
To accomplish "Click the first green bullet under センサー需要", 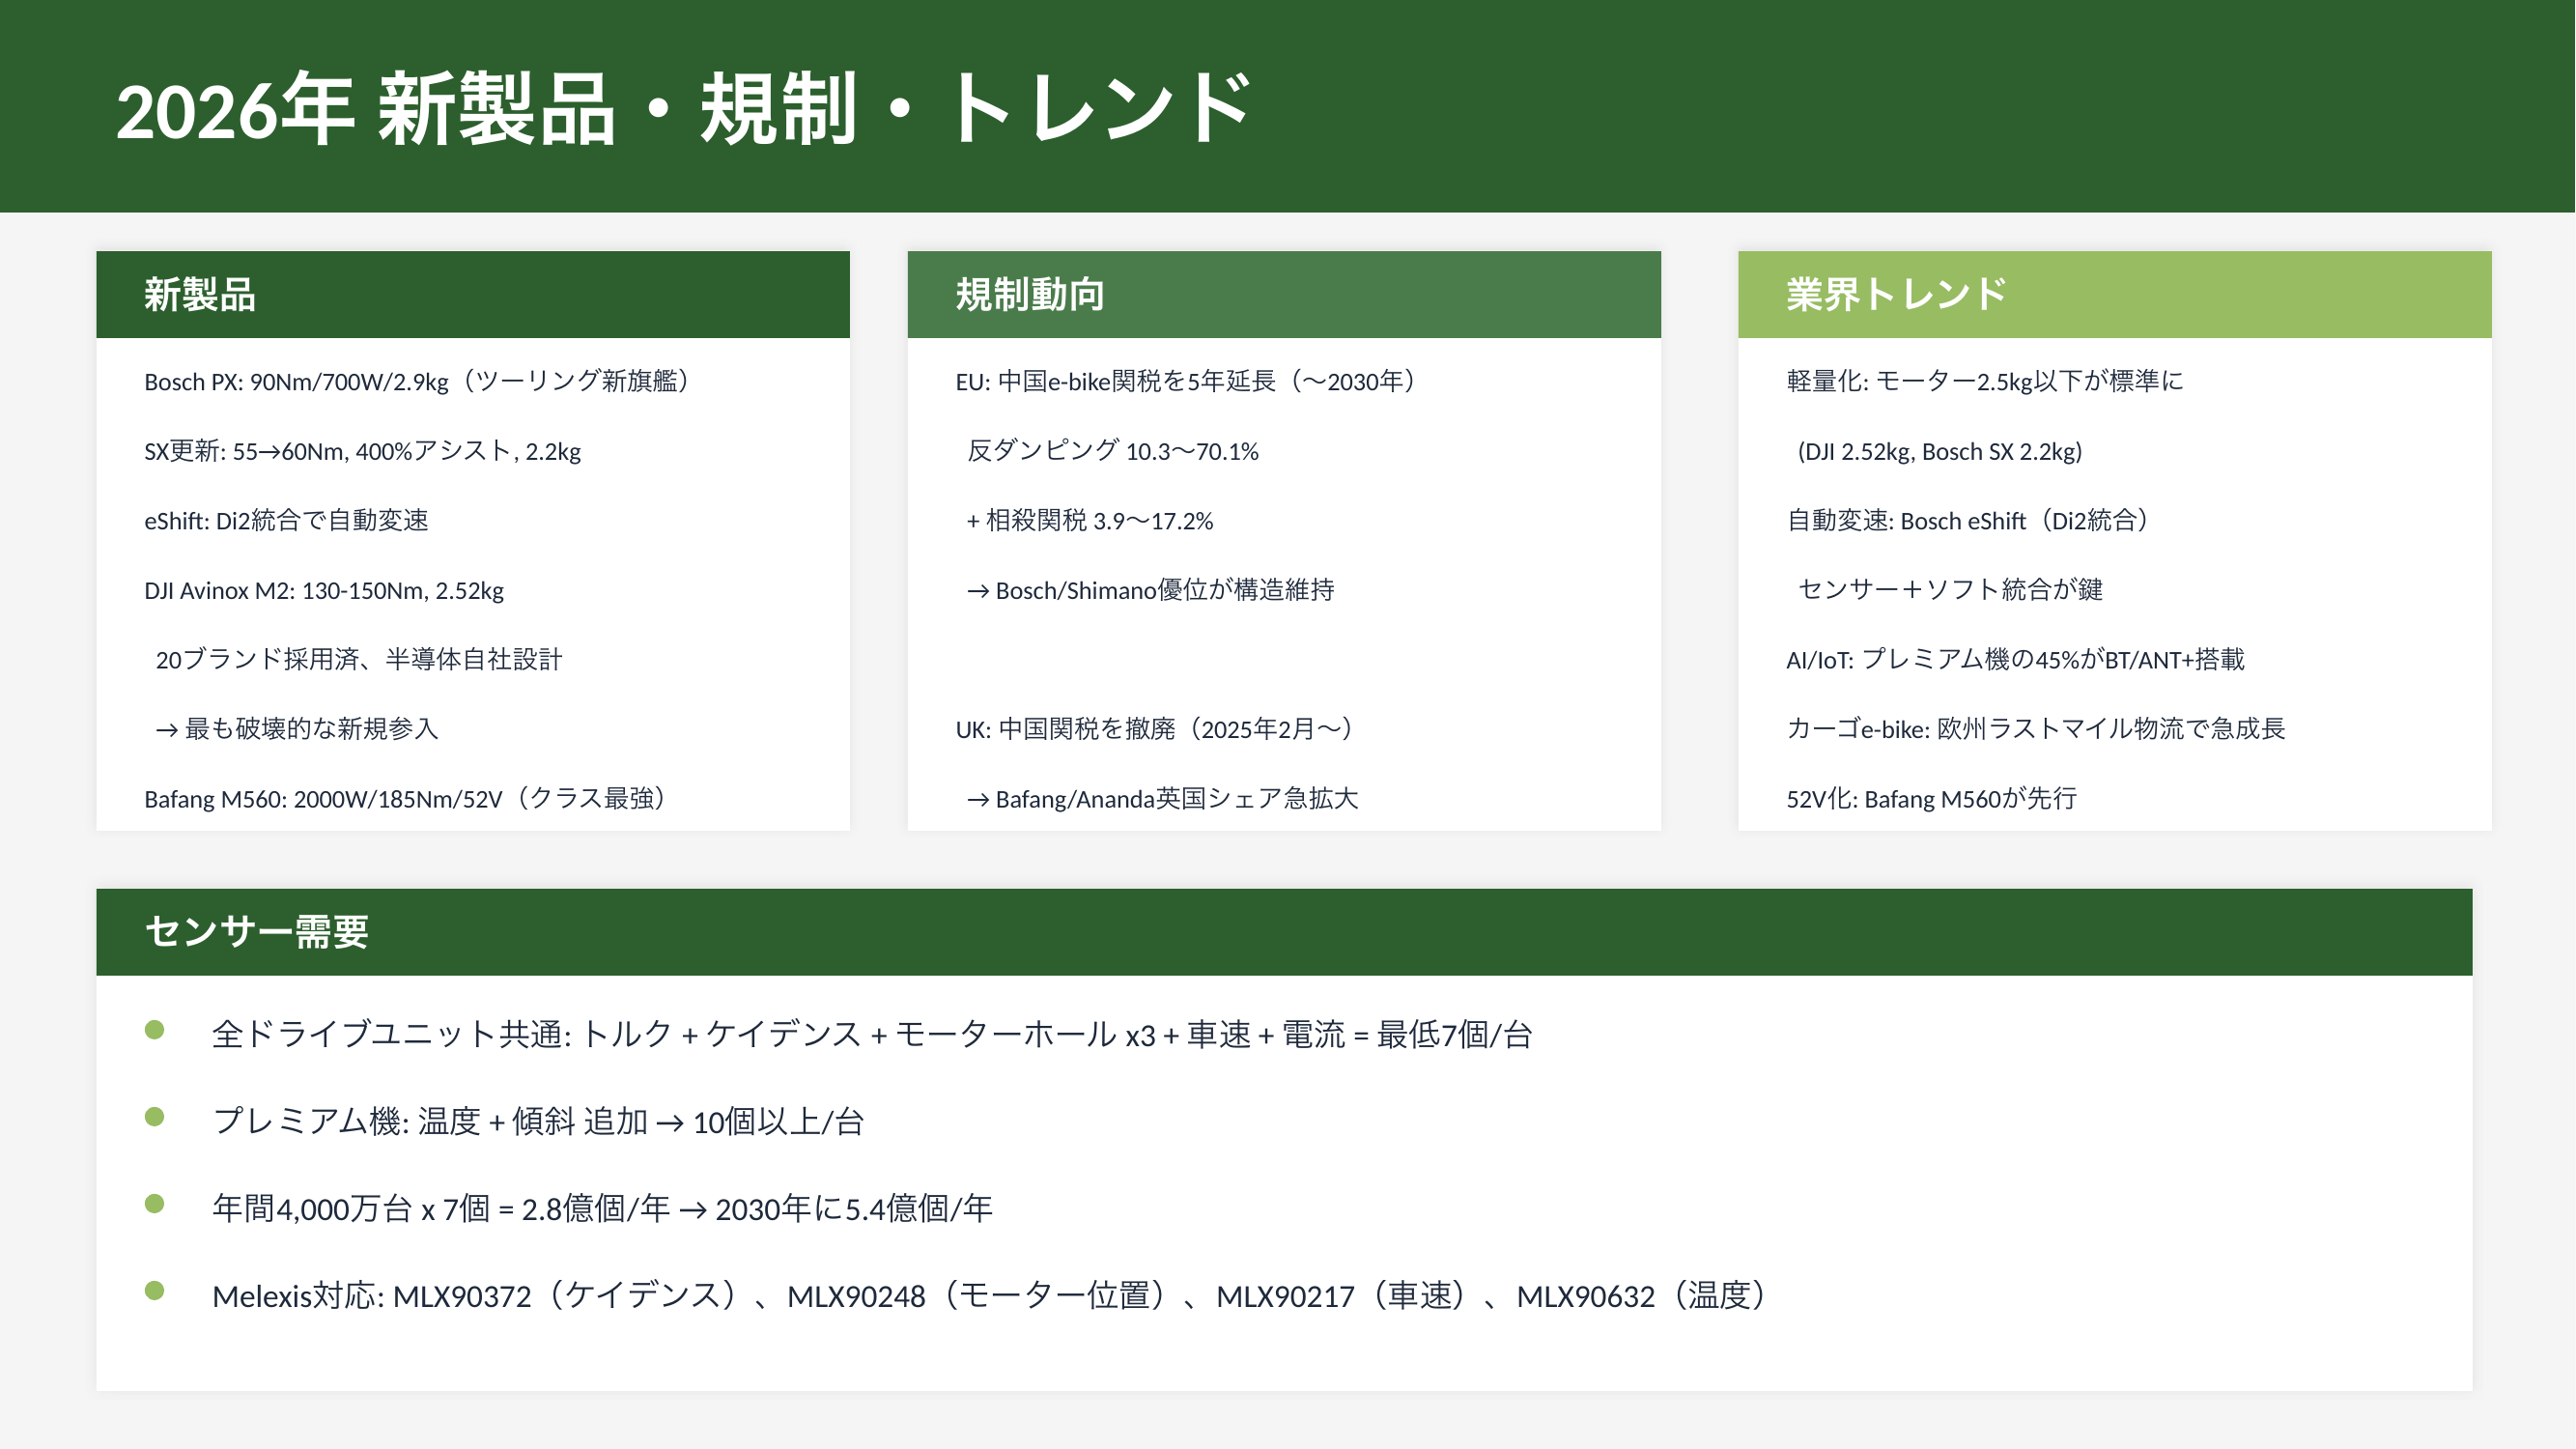I will (x=154, y=1030).
